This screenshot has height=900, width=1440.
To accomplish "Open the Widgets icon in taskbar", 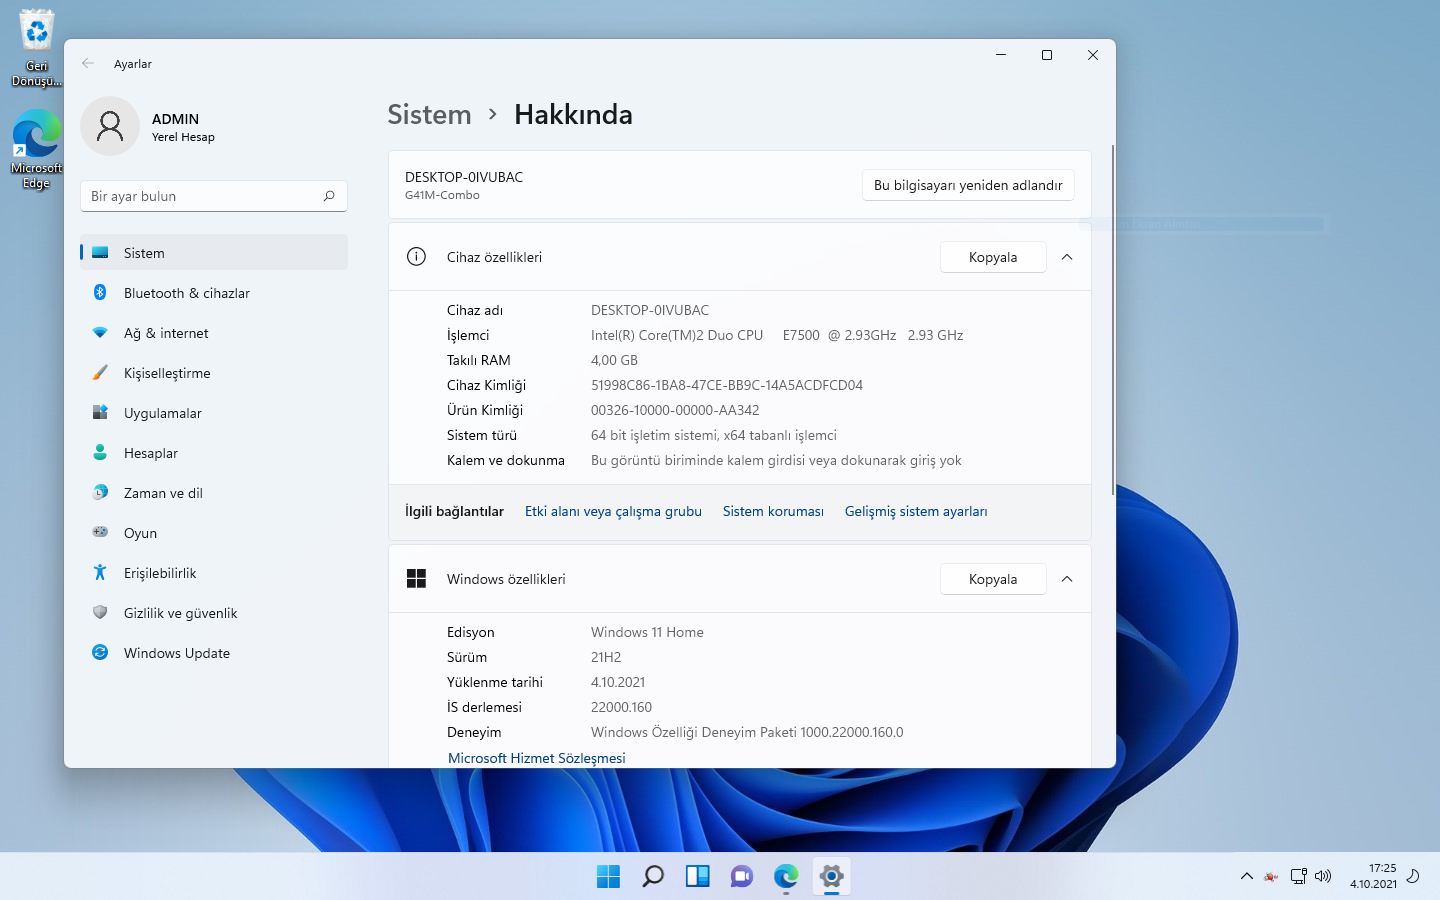I will [x=697, y=877].
